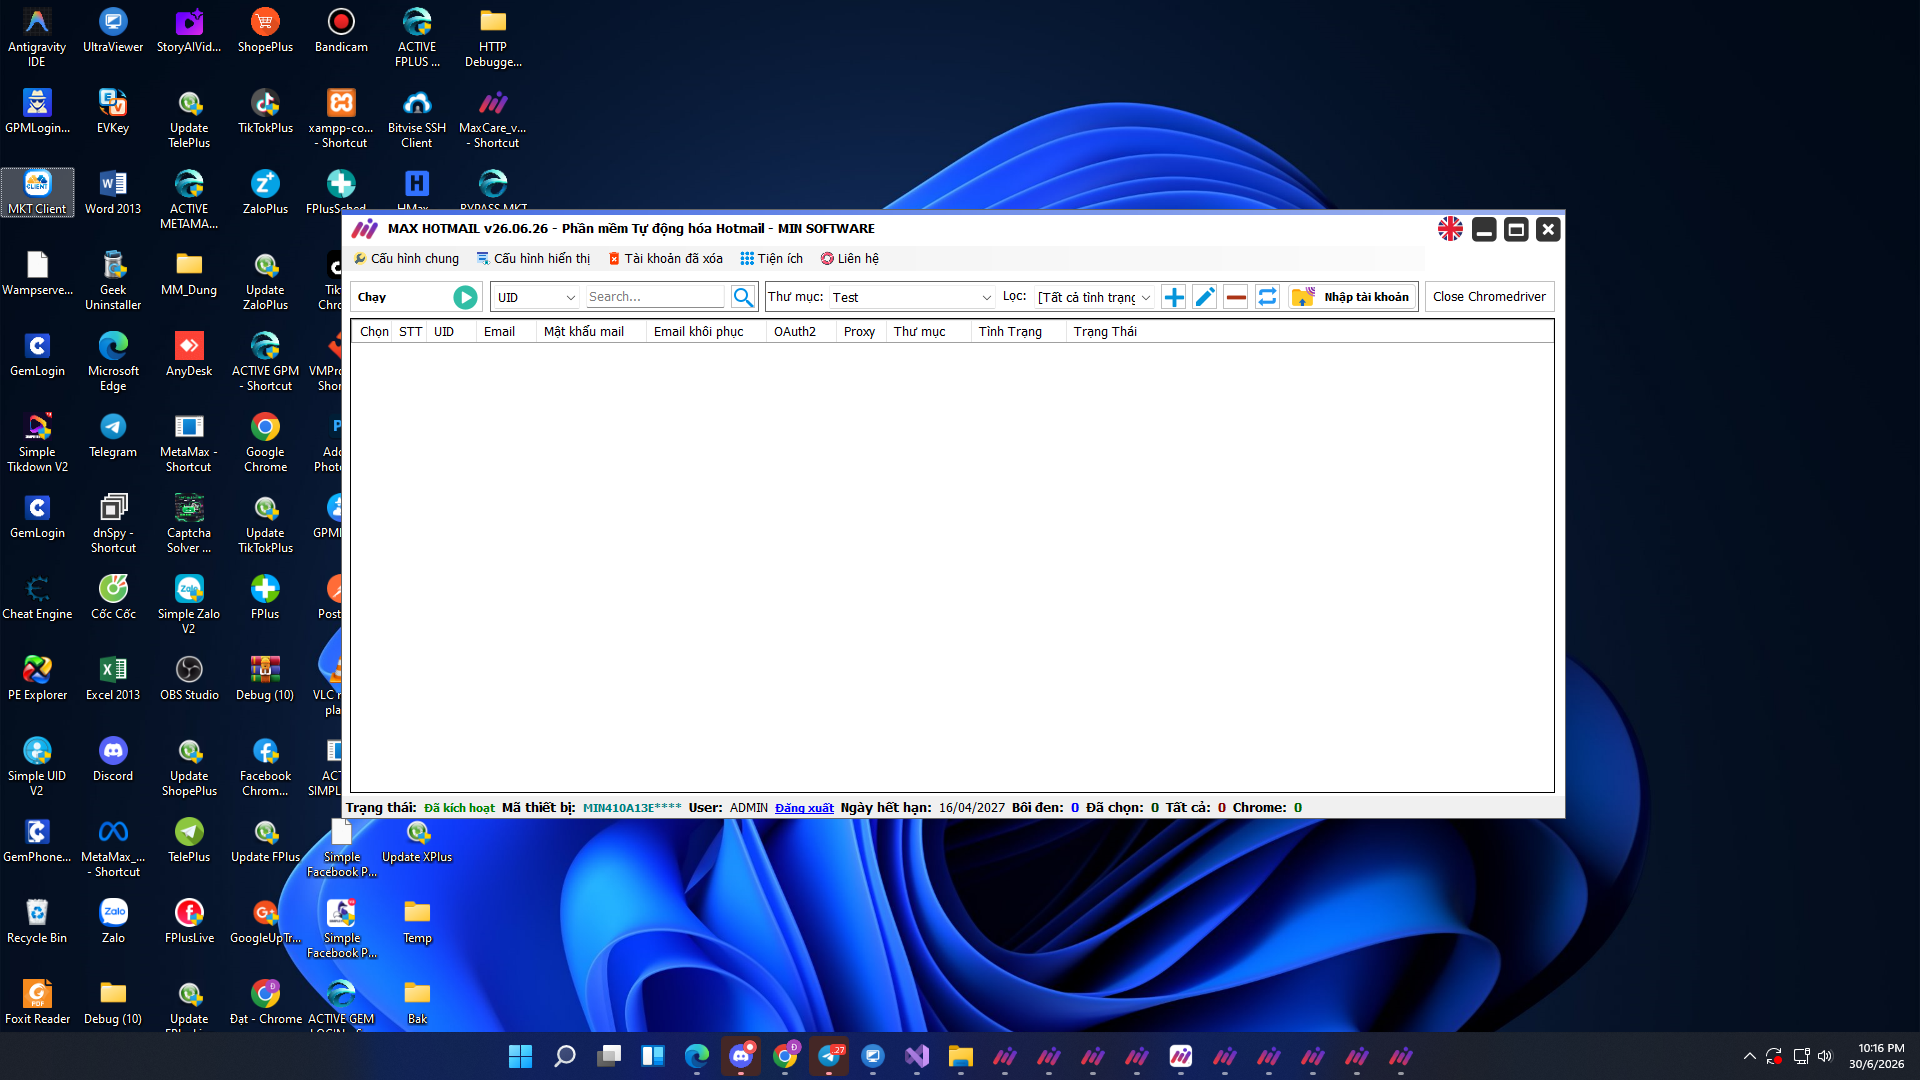Click in the Search input field
Image resolution: width=1920 pixels, height=1080 pixels.
tap(655, 297)
